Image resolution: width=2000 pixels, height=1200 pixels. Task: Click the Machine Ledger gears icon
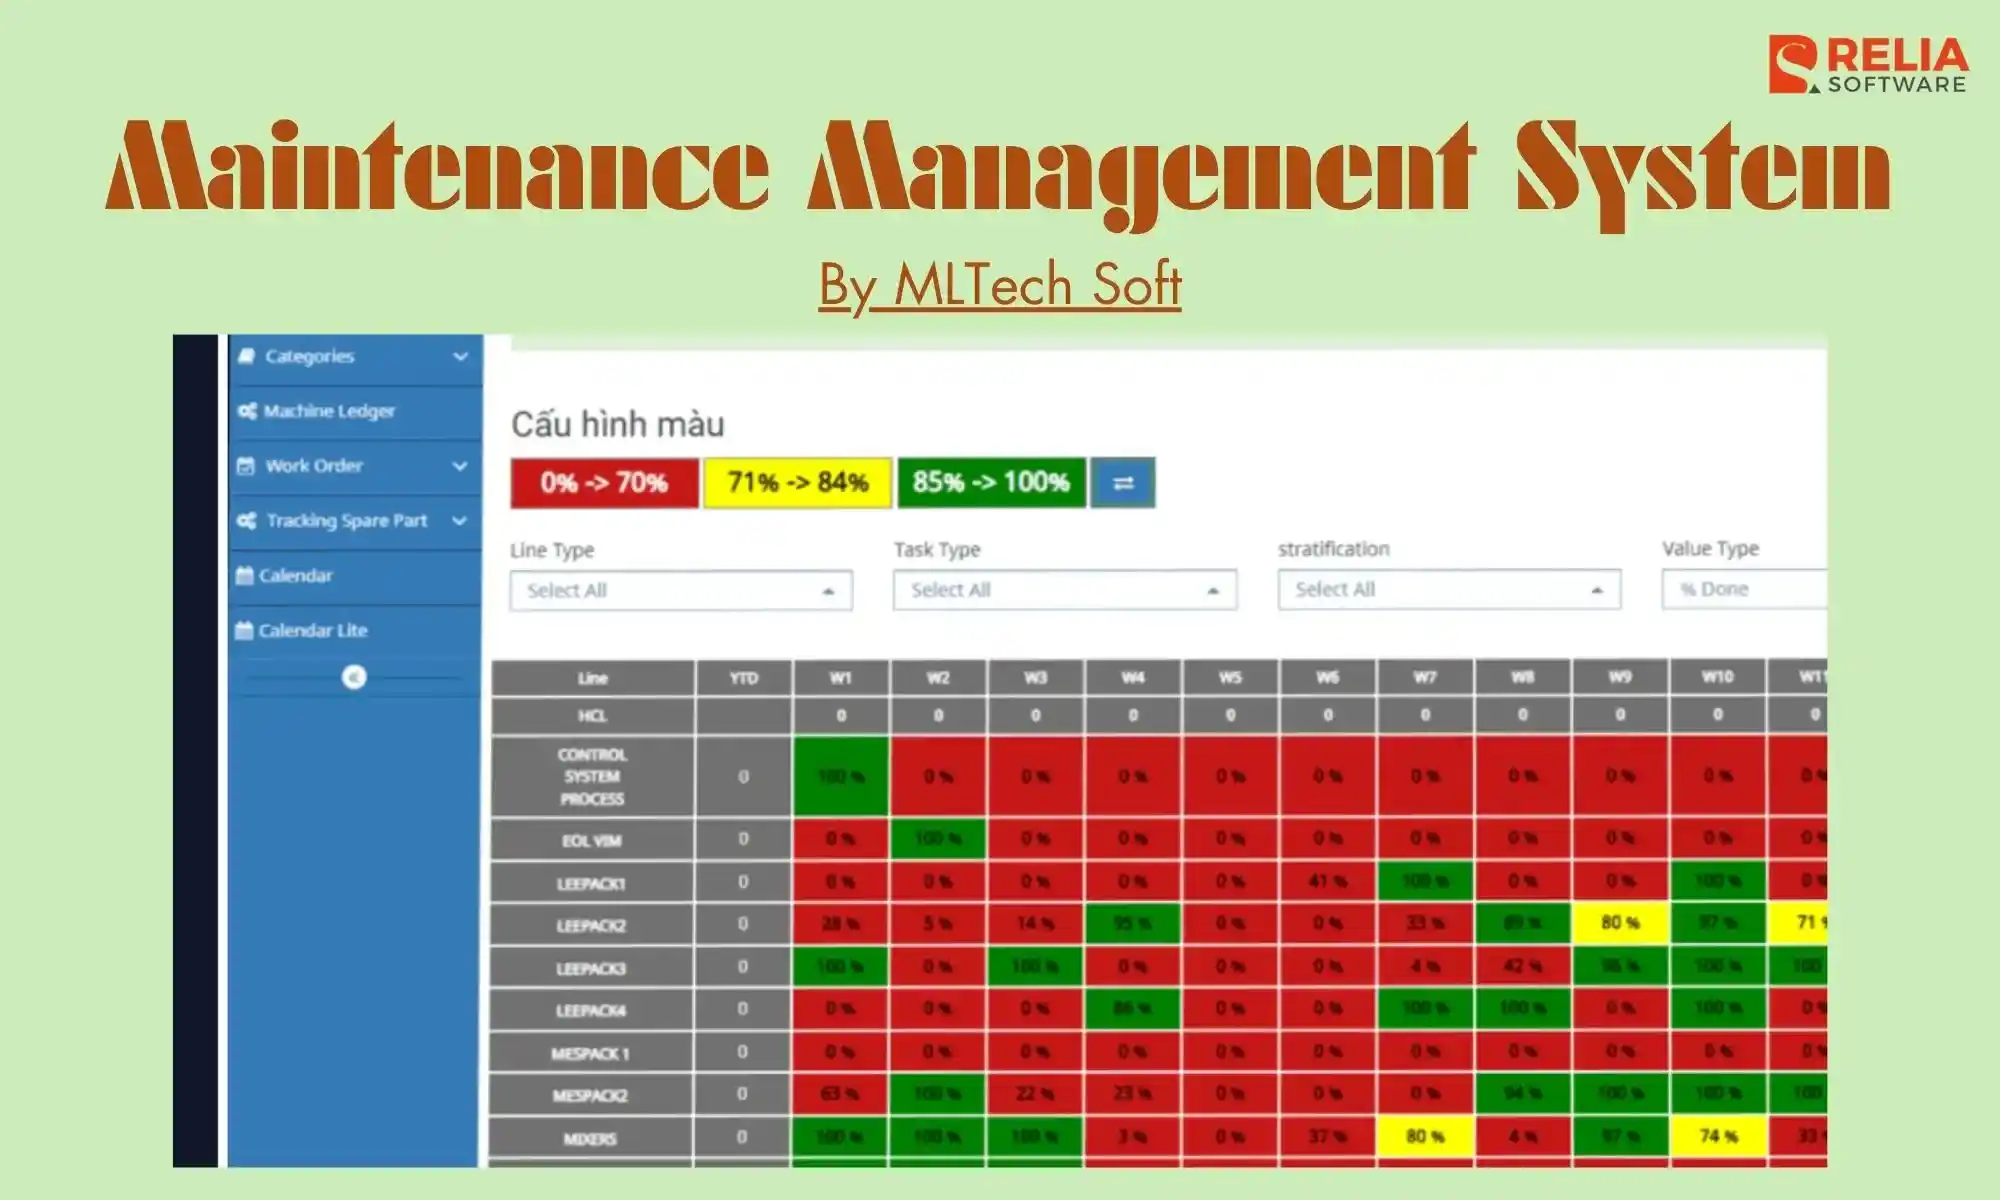(x=247, y=411)
